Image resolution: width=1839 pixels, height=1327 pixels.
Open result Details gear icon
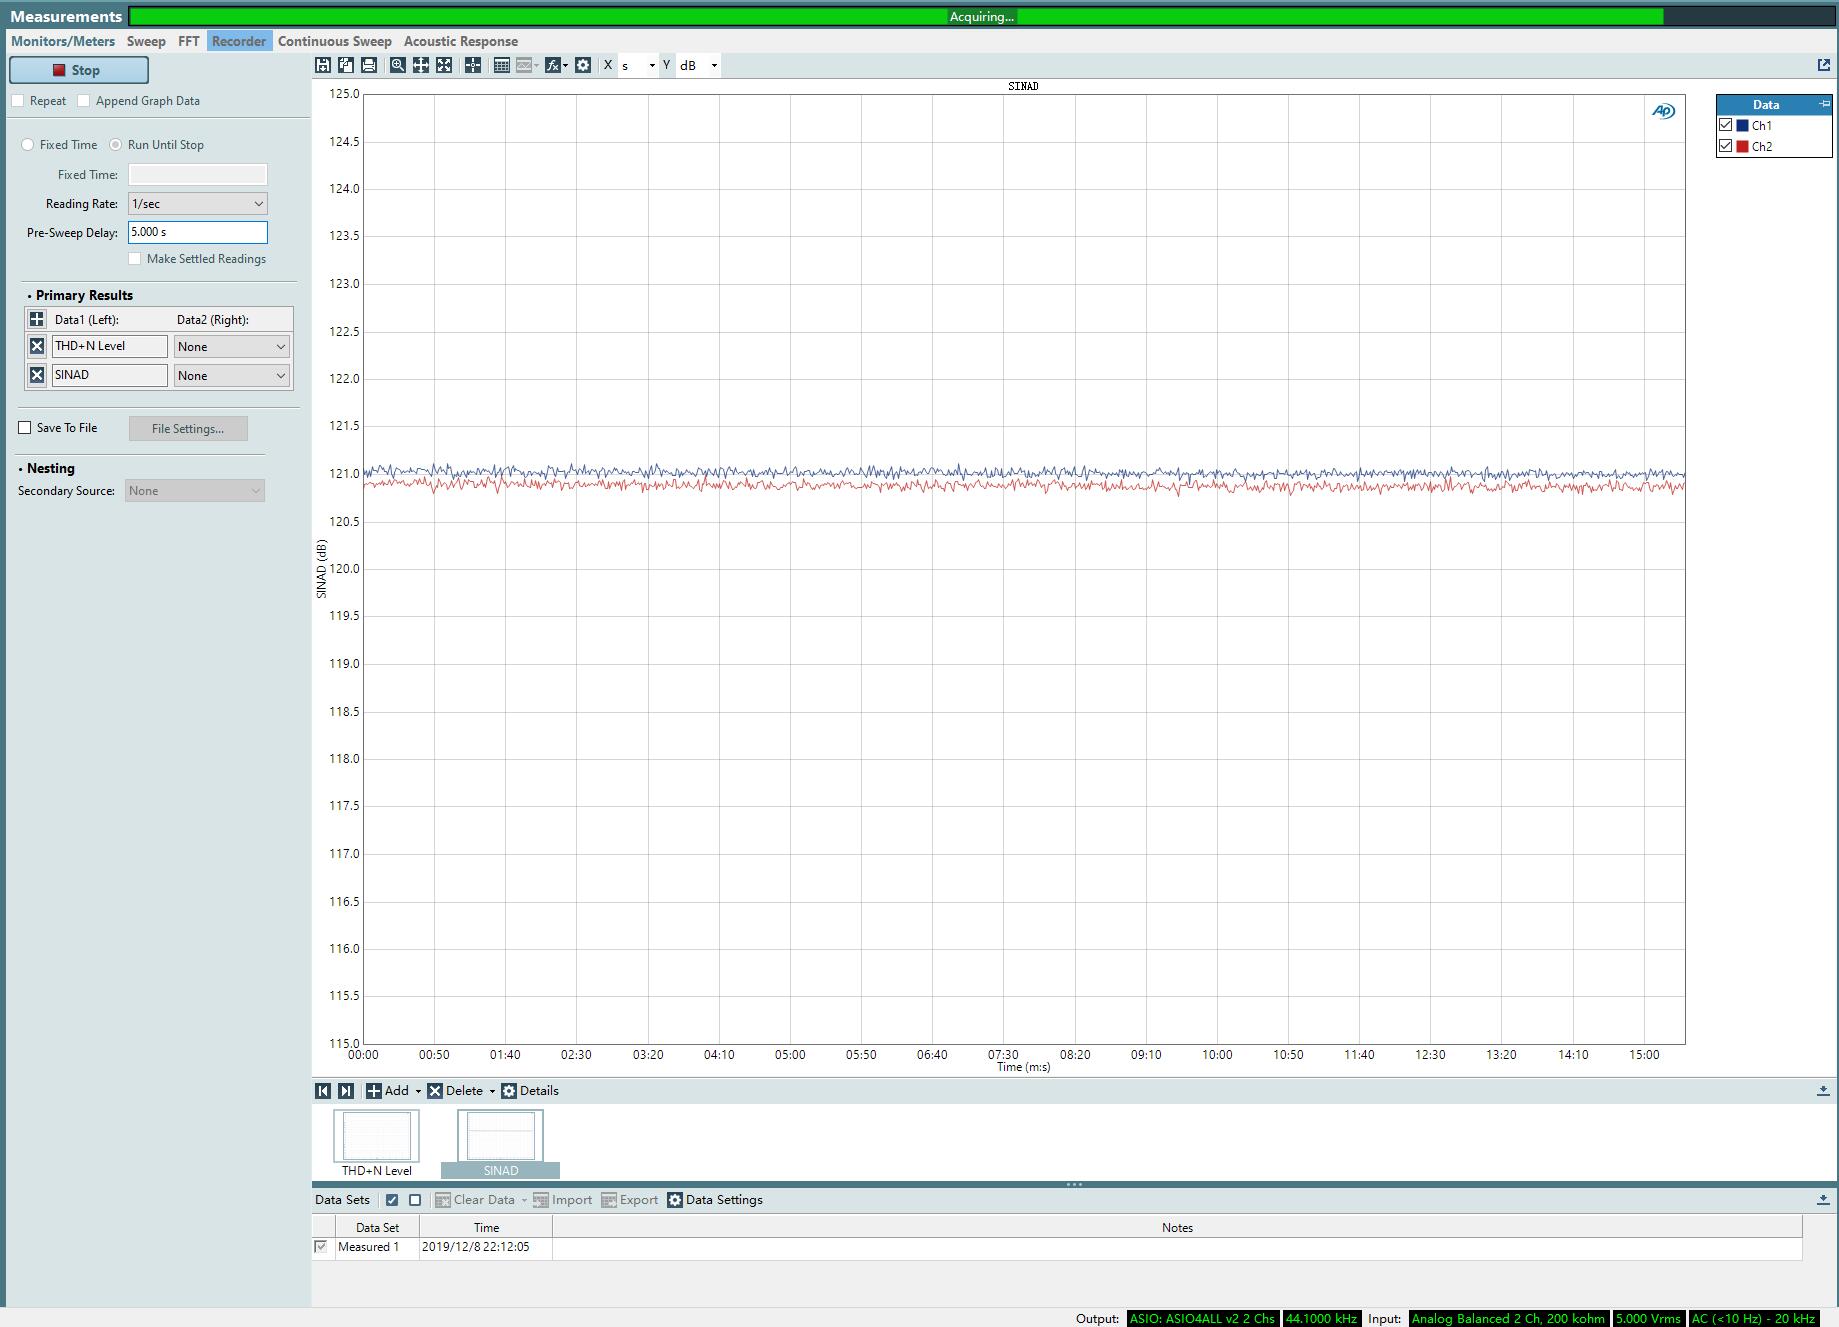click(x=509, y=1091)
